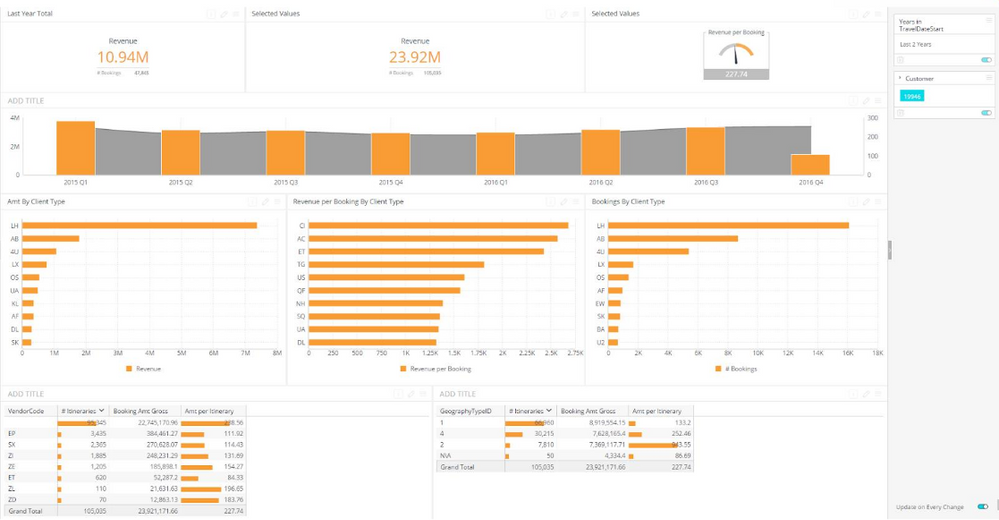Click the 2015 Q1 orange bar
999x520 pixels.
75,148
